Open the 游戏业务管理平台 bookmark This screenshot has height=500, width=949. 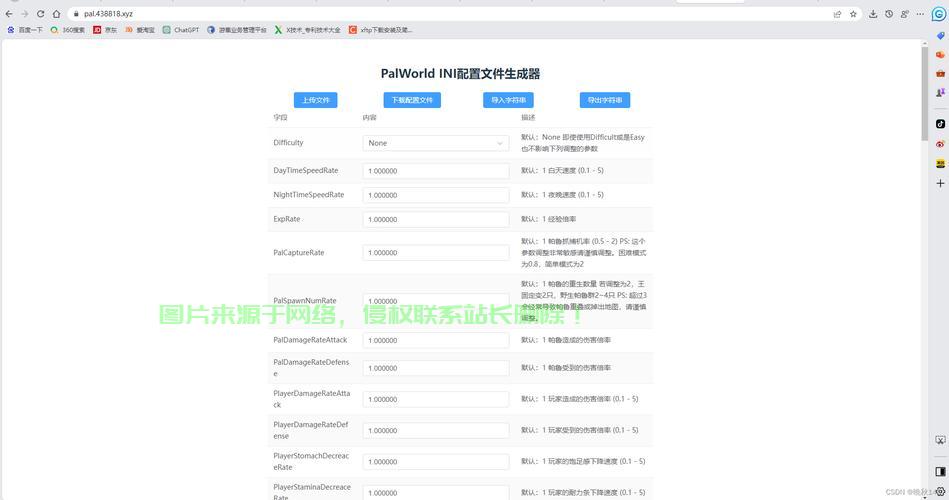coord(237,30)
